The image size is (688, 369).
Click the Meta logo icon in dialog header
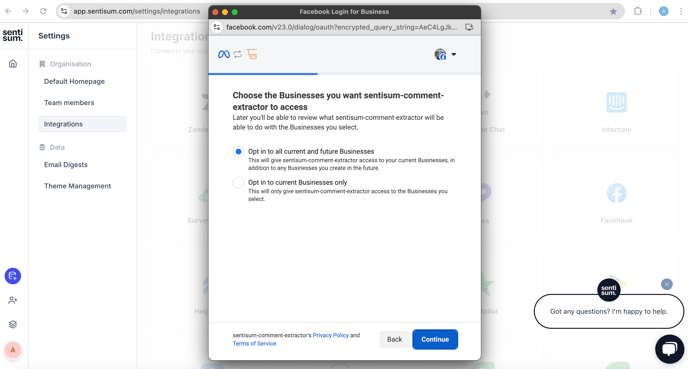click(x=224, y=54)
